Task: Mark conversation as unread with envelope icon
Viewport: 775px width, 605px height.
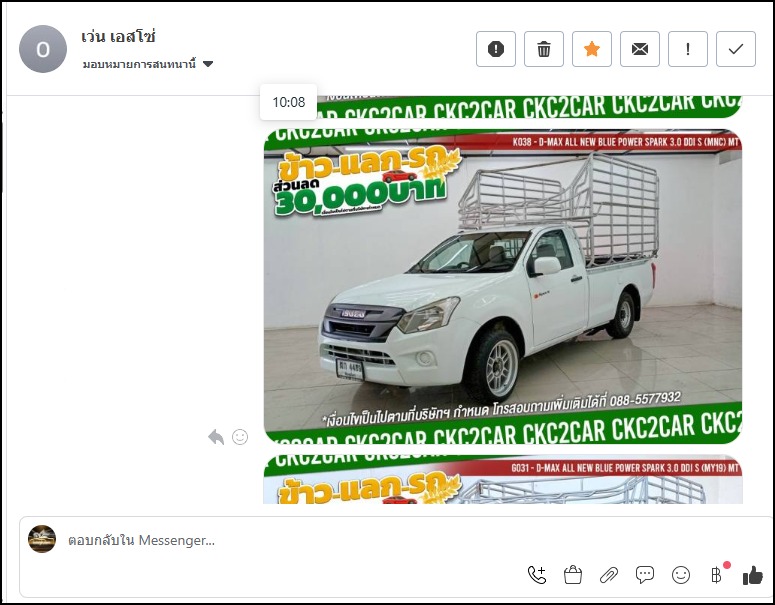Action: (x=640, y=49)
